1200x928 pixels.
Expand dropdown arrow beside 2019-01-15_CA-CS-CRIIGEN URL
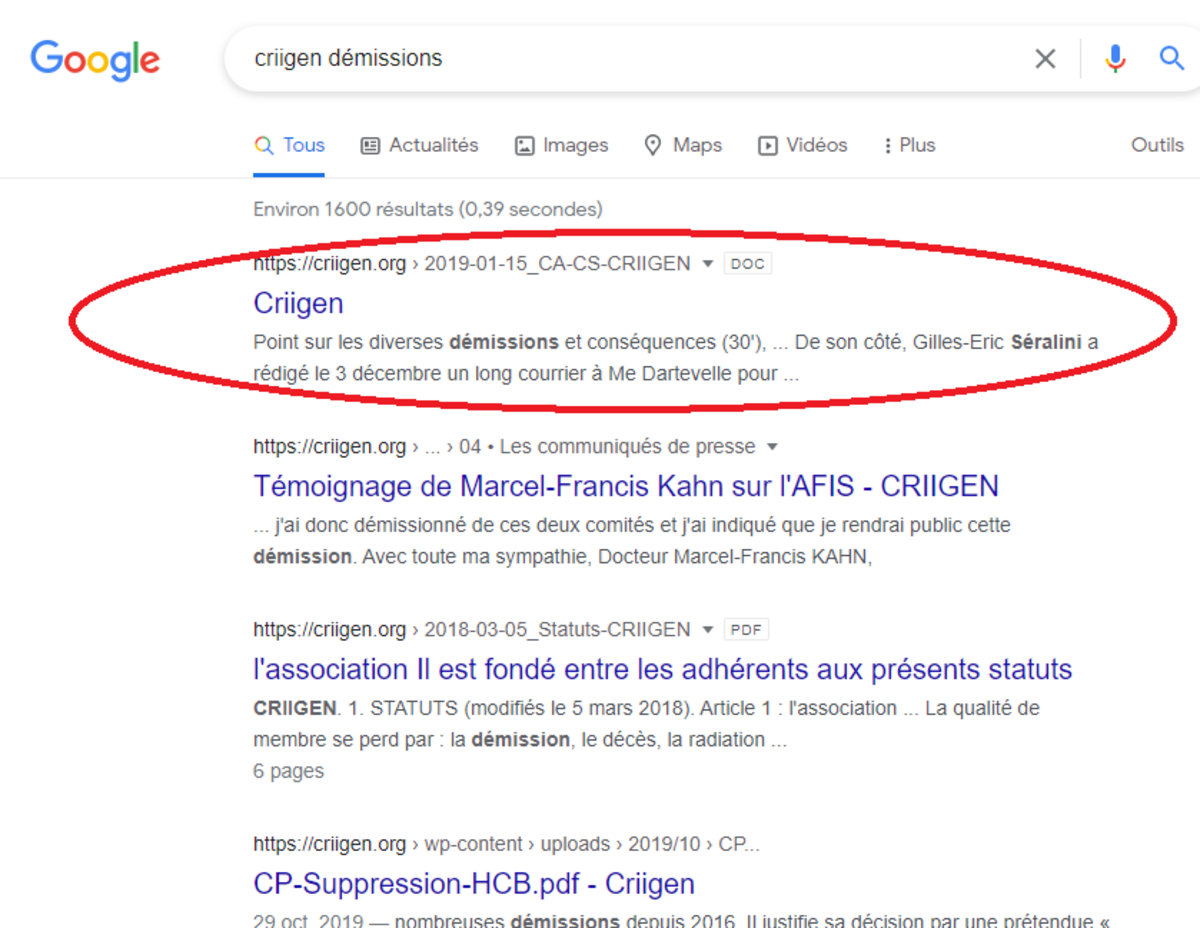(708, 264)
